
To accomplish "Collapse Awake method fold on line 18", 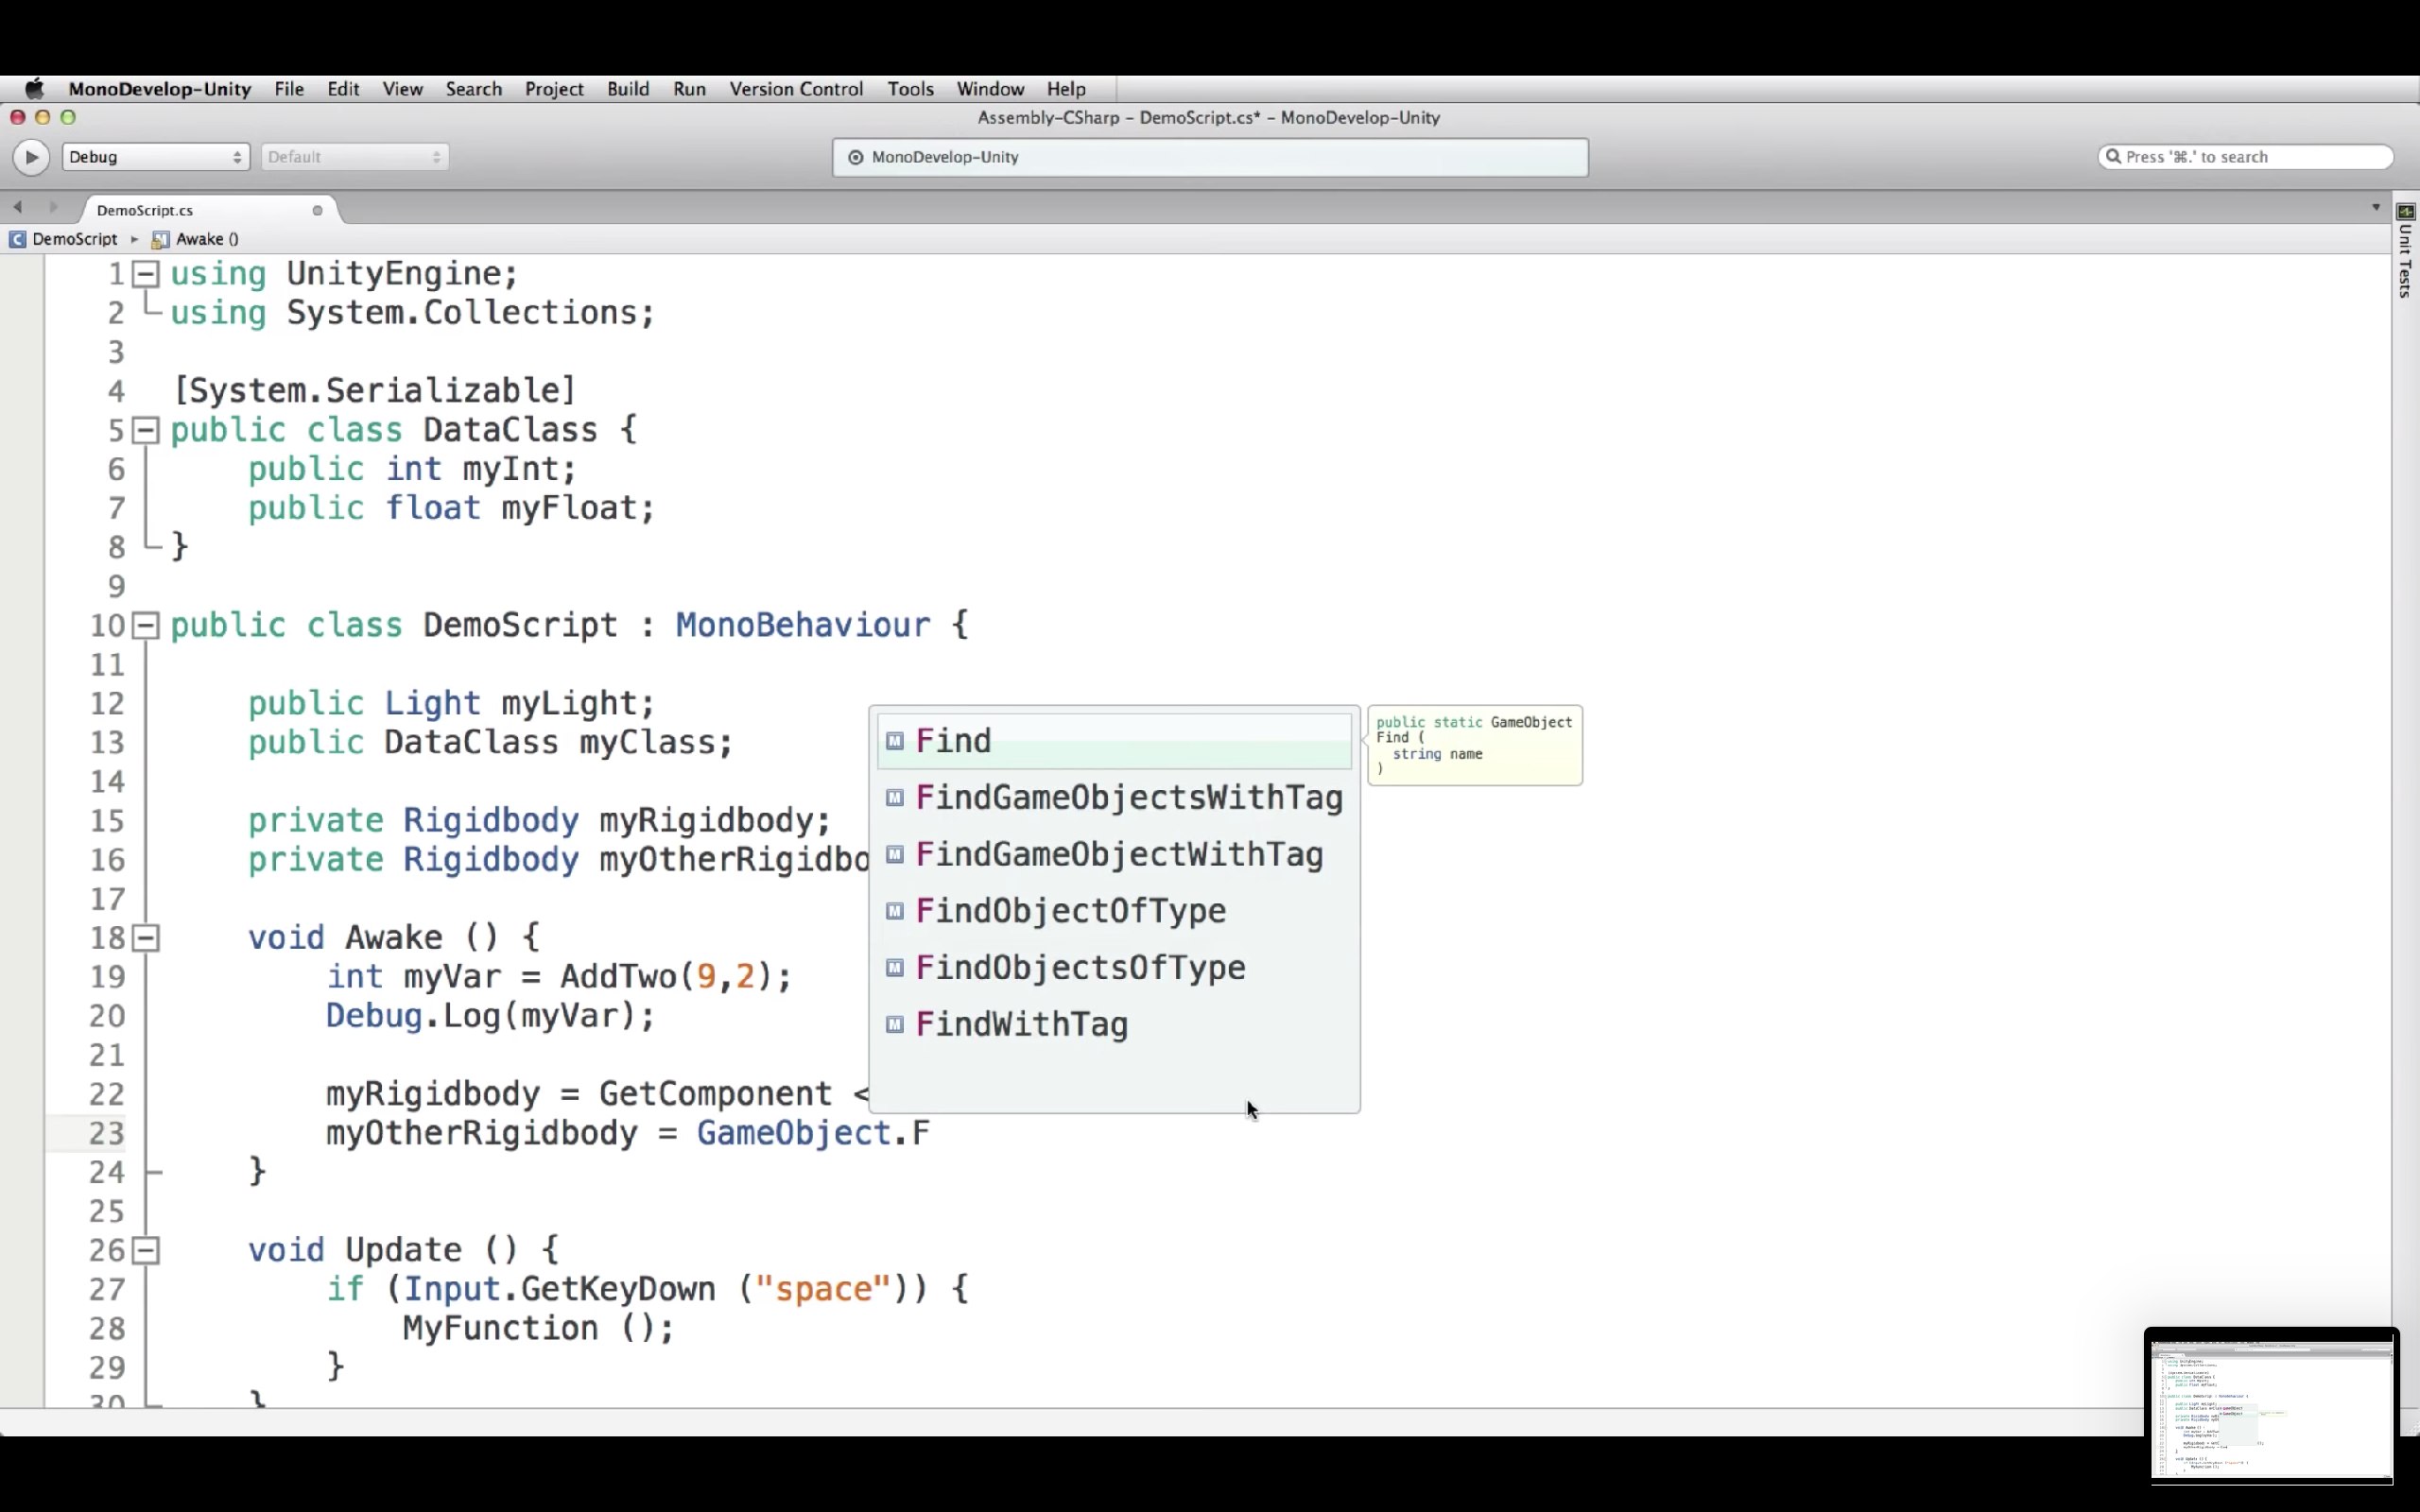I will tap(146, 938).
